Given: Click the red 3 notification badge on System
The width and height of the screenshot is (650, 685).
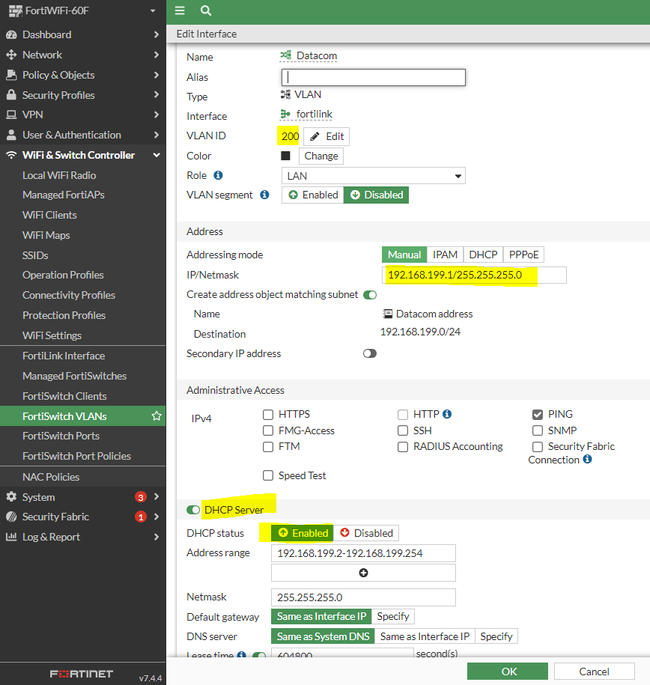Looking at the screenshot, I should 141,497.
